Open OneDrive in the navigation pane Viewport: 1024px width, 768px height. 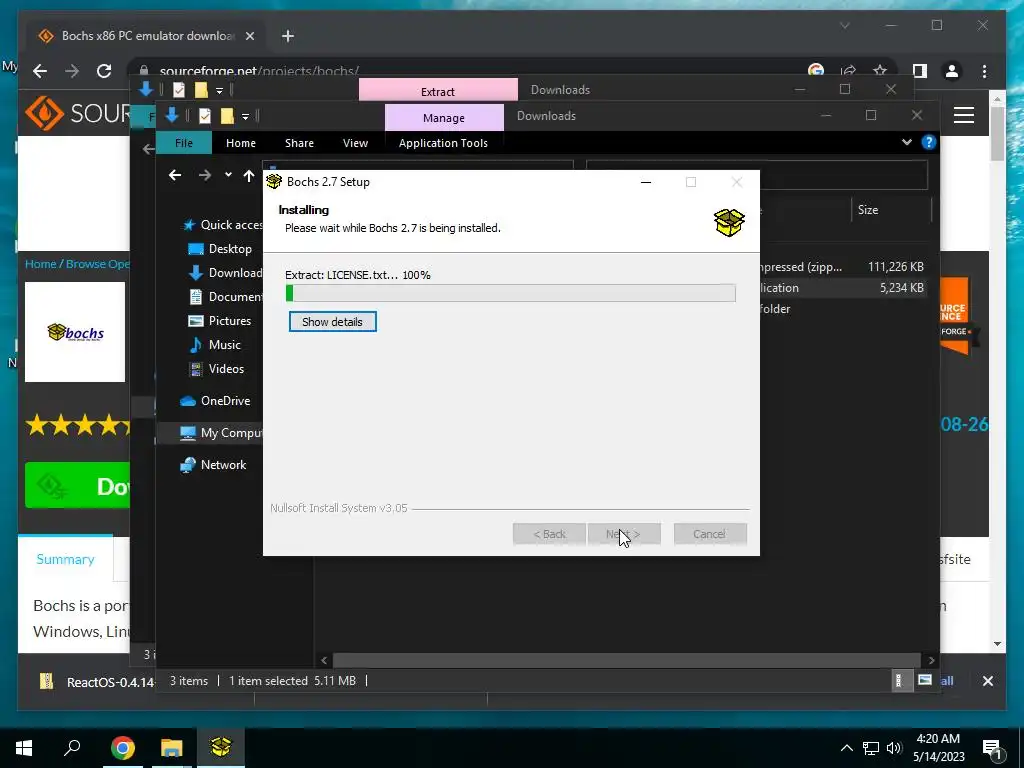(x=216, y=401)
